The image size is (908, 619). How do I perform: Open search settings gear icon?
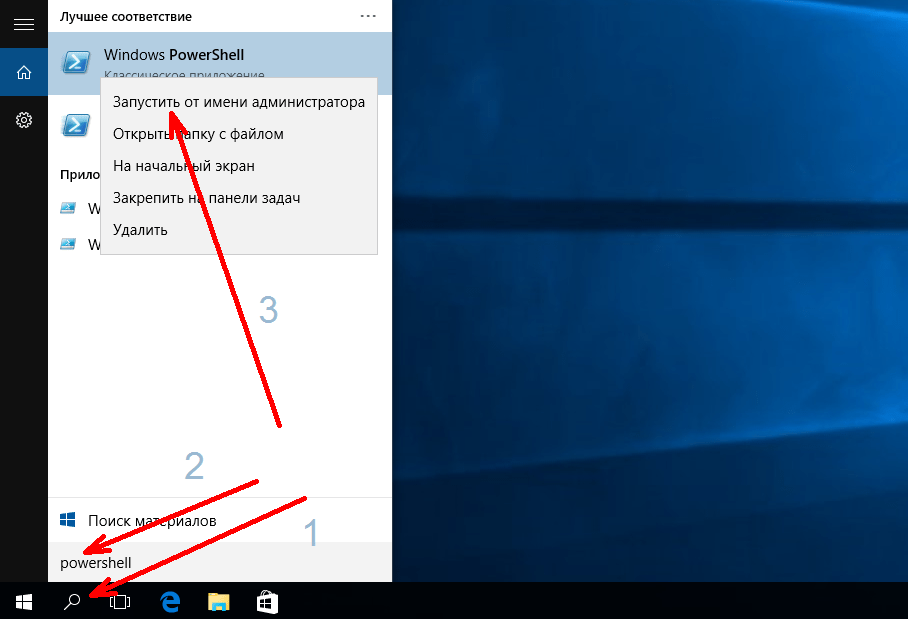23,120
